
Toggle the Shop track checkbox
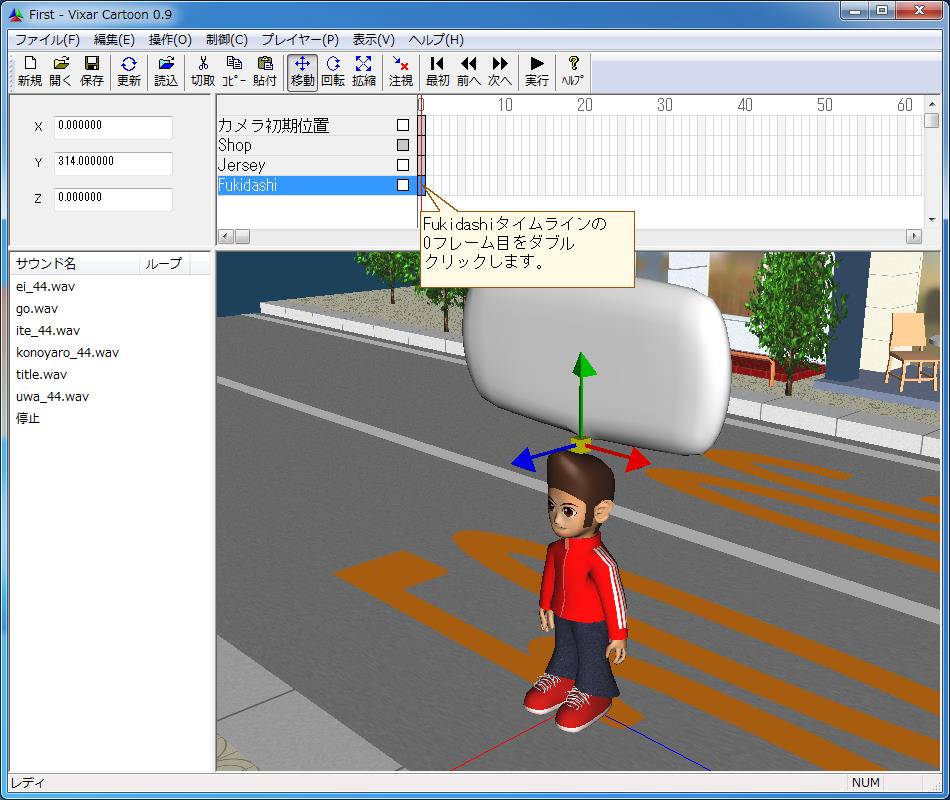(x=403, y=145)
